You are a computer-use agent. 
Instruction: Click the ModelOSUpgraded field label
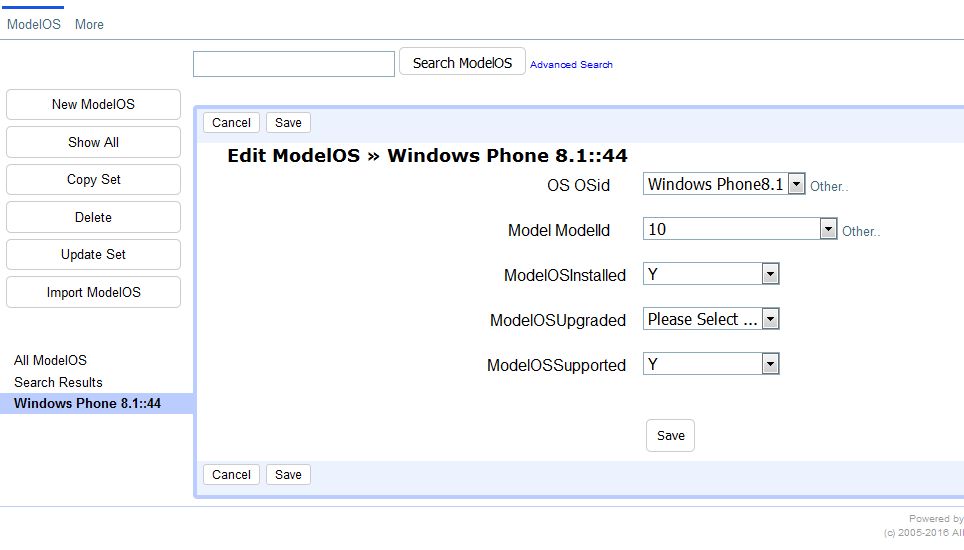tap(558, 321)
